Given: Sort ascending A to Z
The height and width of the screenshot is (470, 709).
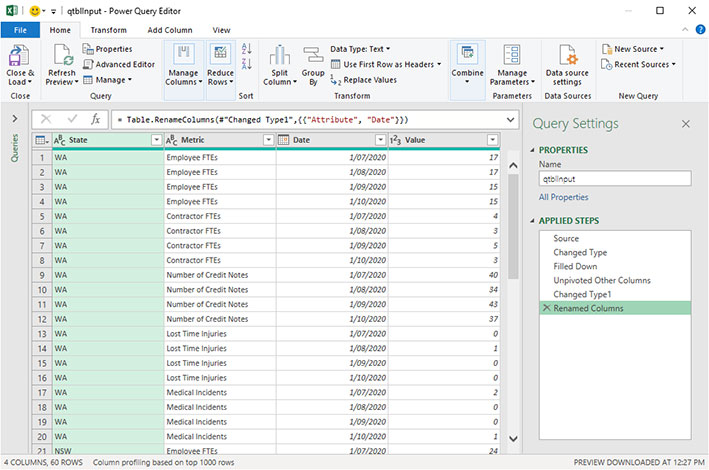Looking at the screenshot, I should pos(246,48).
